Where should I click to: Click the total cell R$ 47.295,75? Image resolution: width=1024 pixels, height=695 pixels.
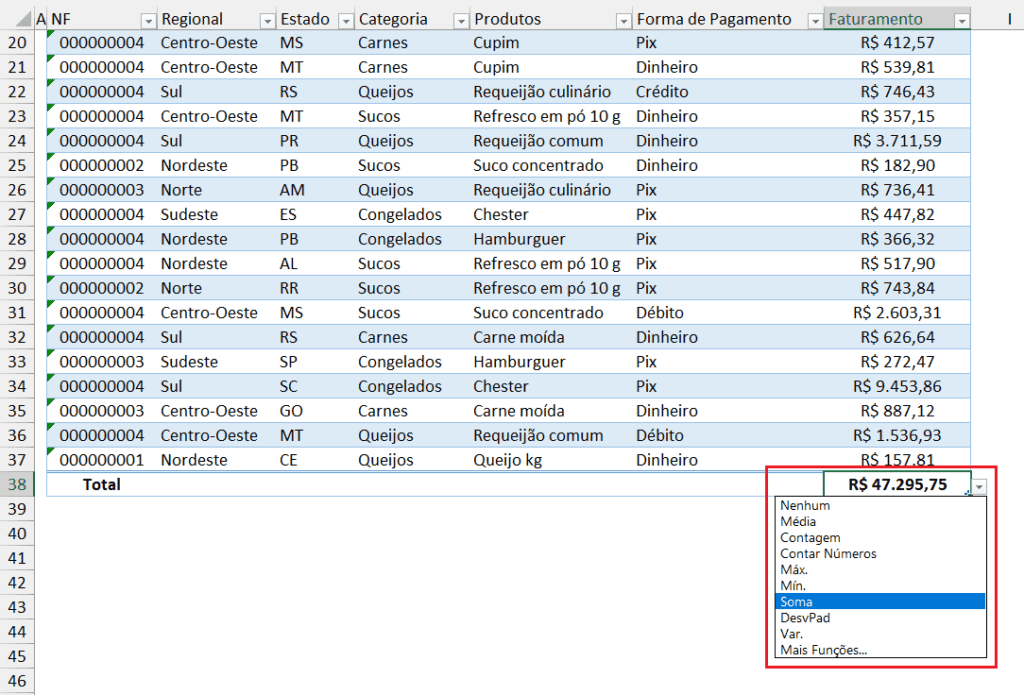[x=895, y=484]
